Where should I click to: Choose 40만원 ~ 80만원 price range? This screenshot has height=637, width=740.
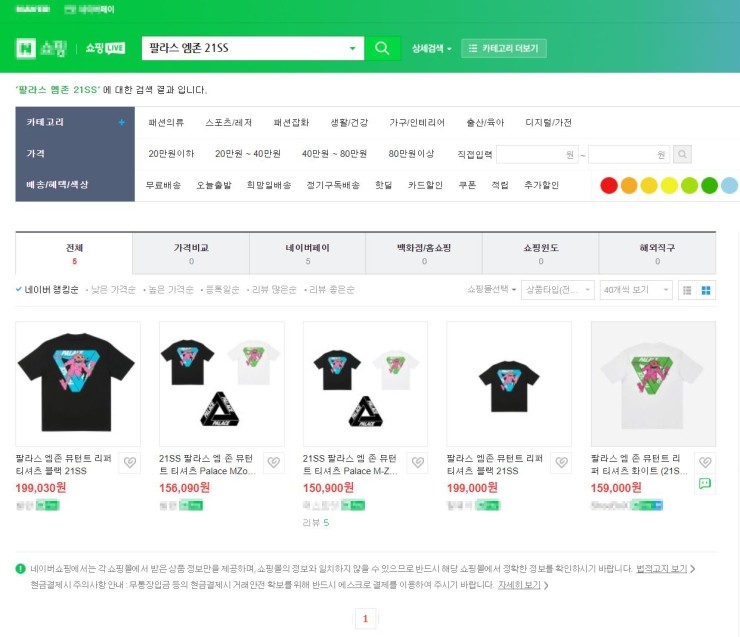click(x=334, y=154)
